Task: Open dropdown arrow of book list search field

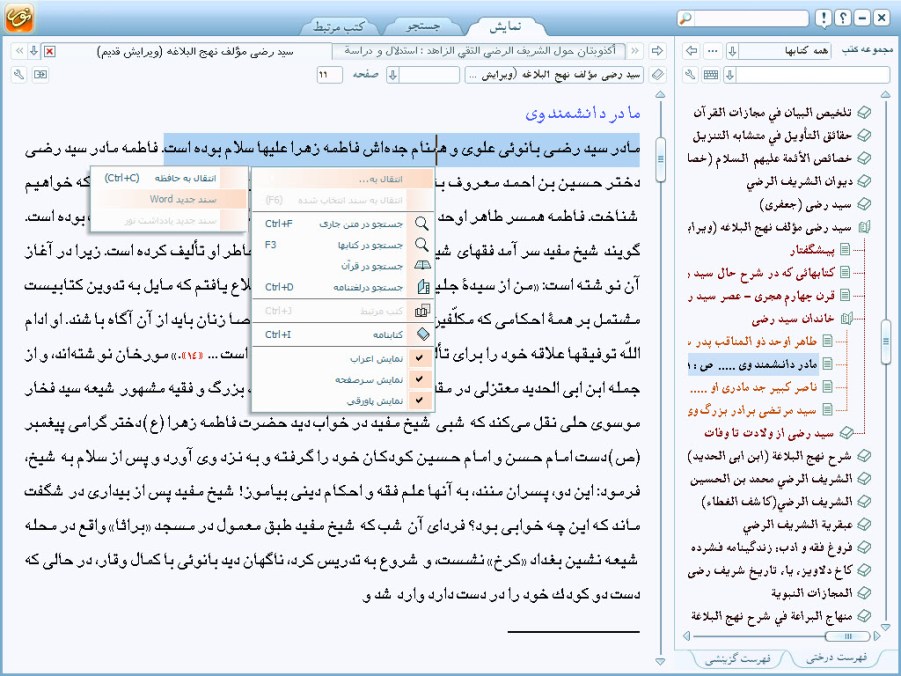Action: (730, 75)
